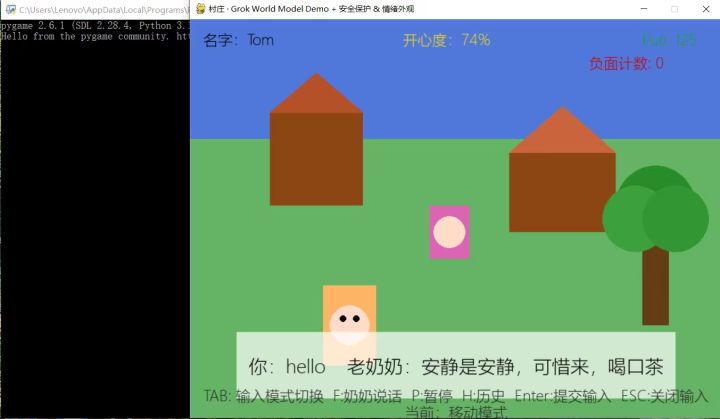Click the 'ESC:关闭输入' hint

click(x=664, y=396)
